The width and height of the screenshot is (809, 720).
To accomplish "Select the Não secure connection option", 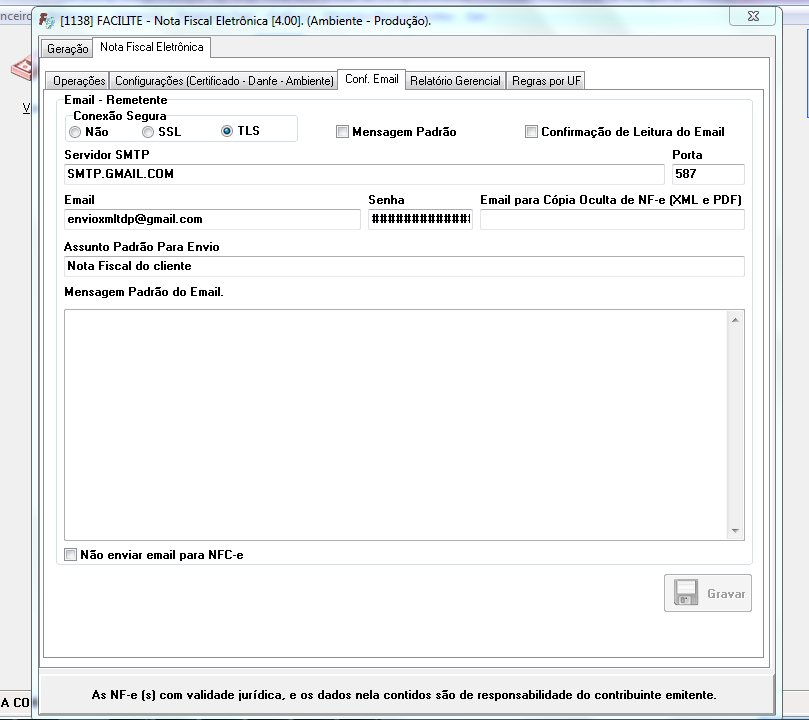I will [75, 132].
